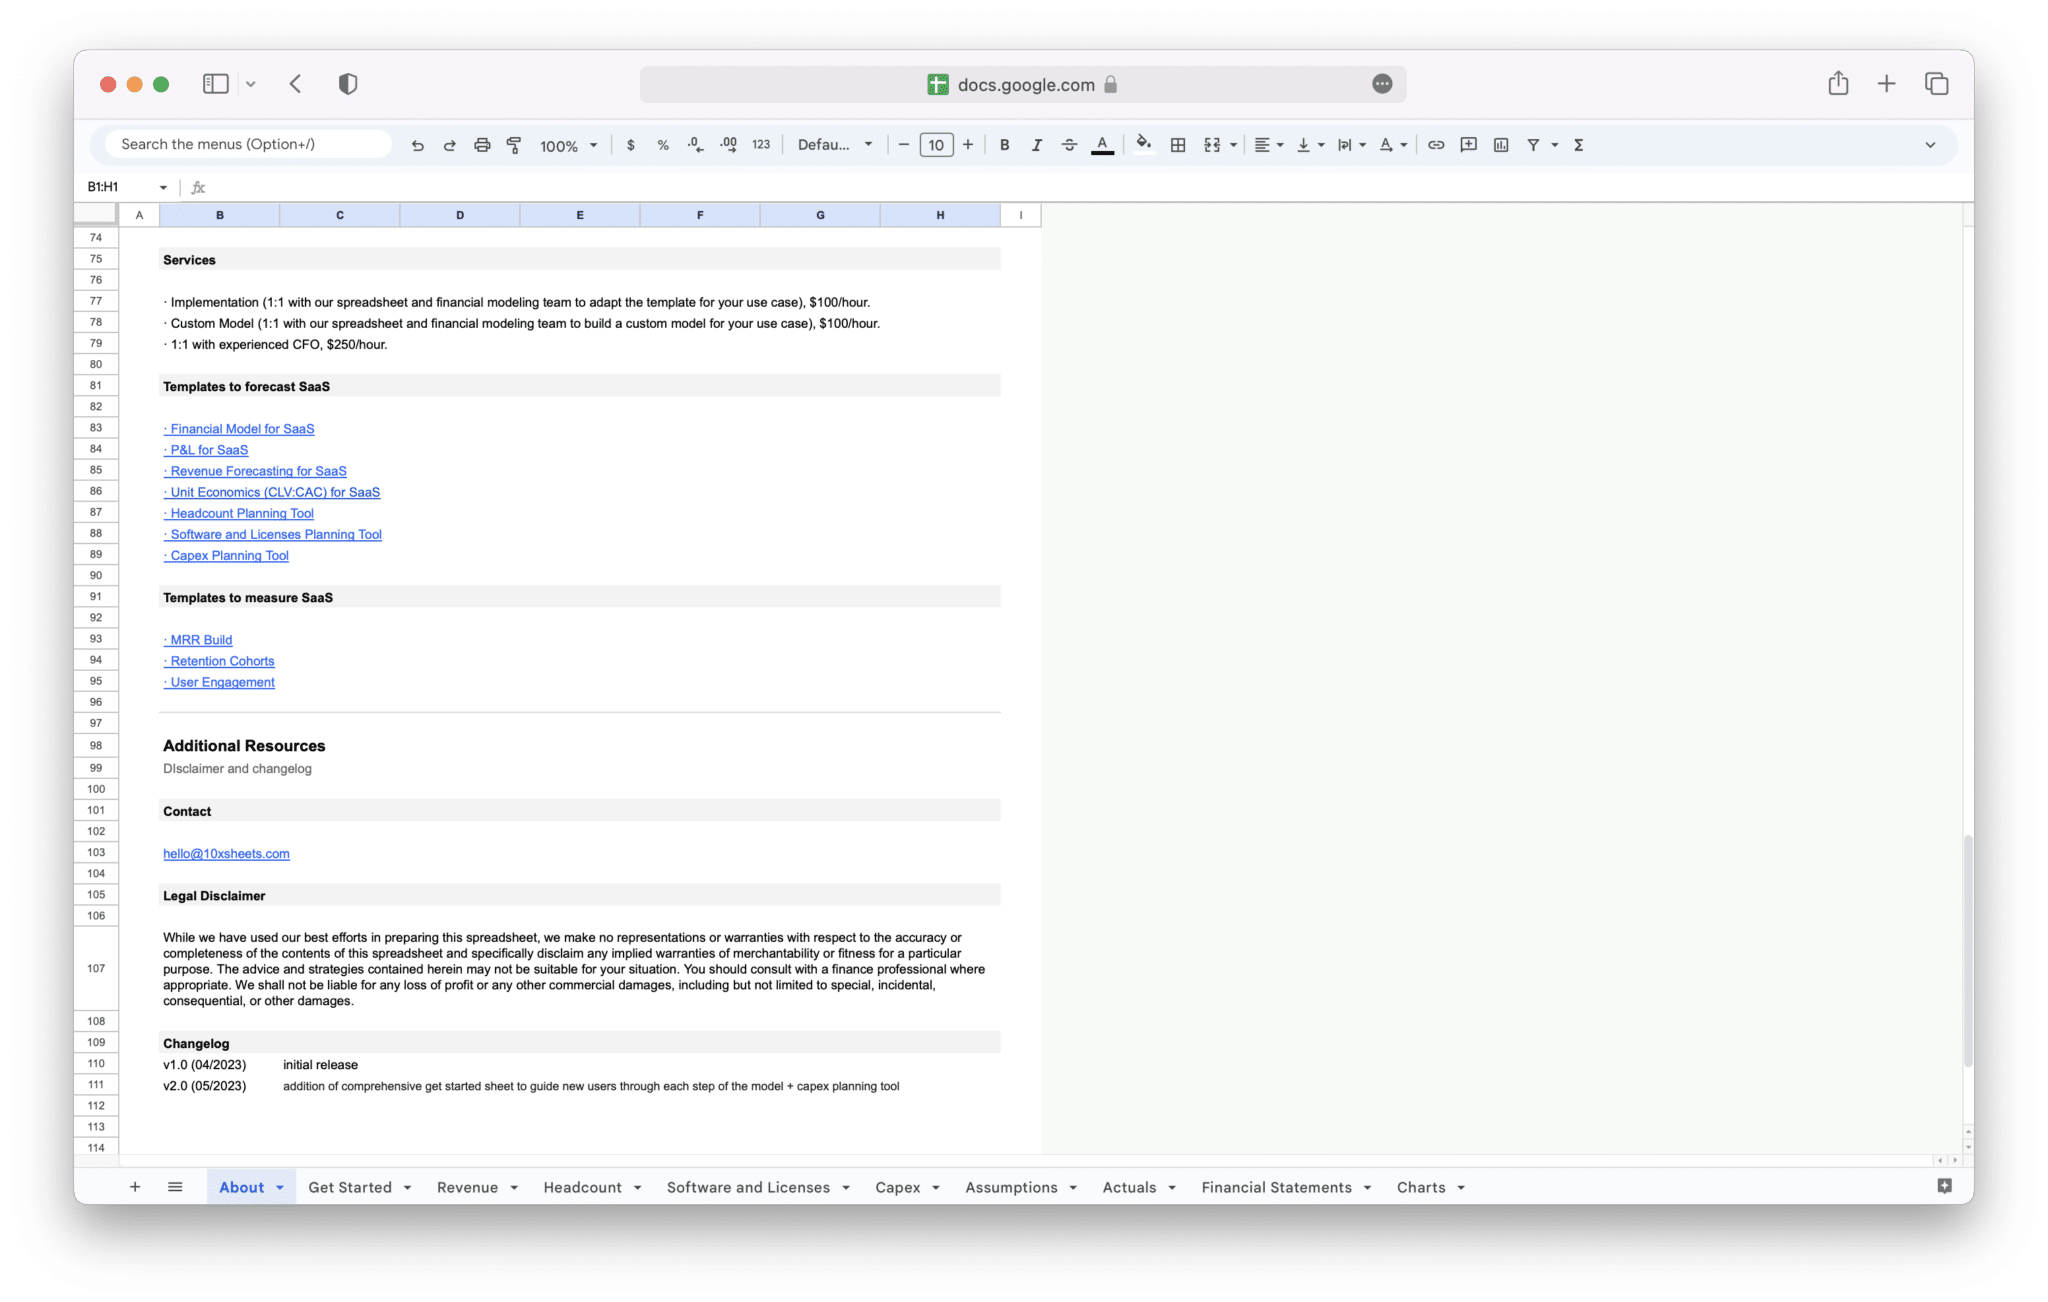This screenshot has width=2048, height=1302.
Task: Click the Insert comment icon
Action: [1468, 144]
